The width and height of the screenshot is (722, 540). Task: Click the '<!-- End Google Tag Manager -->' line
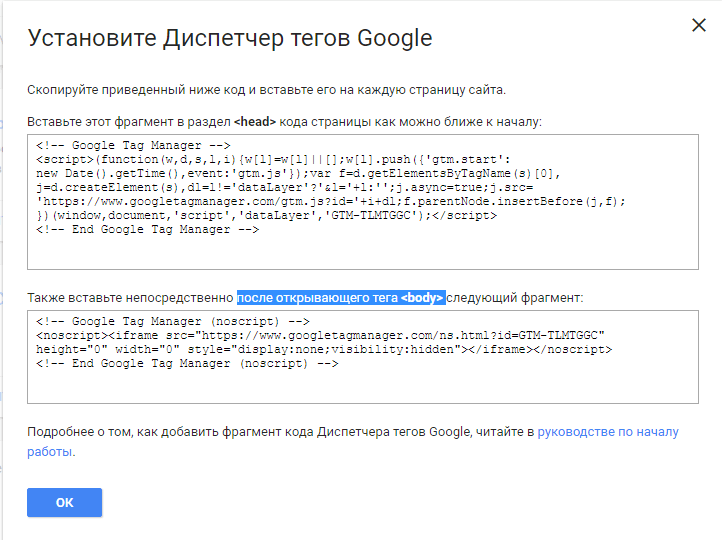coord(147,229)
